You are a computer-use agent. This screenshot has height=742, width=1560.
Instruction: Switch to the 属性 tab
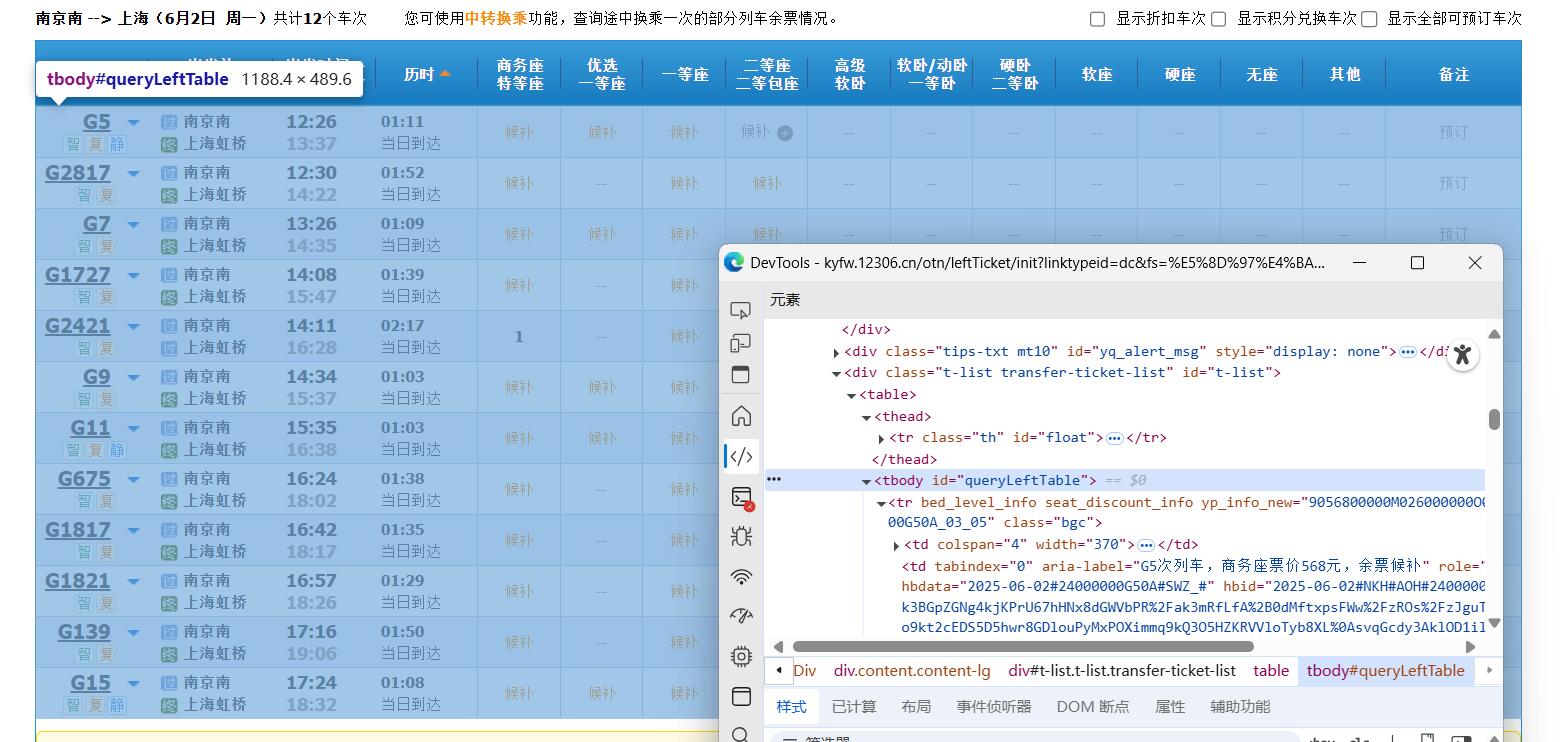(1170, 706)
